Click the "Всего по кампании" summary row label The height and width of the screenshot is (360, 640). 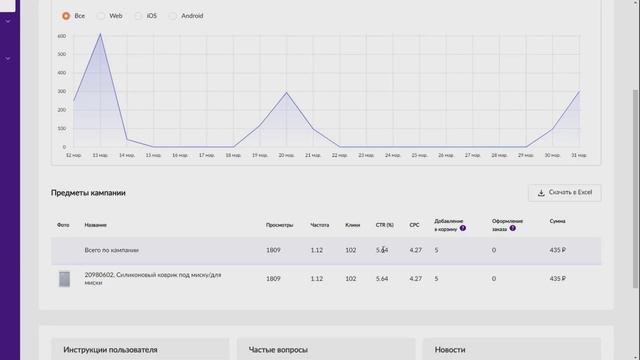tap(111, 250)
